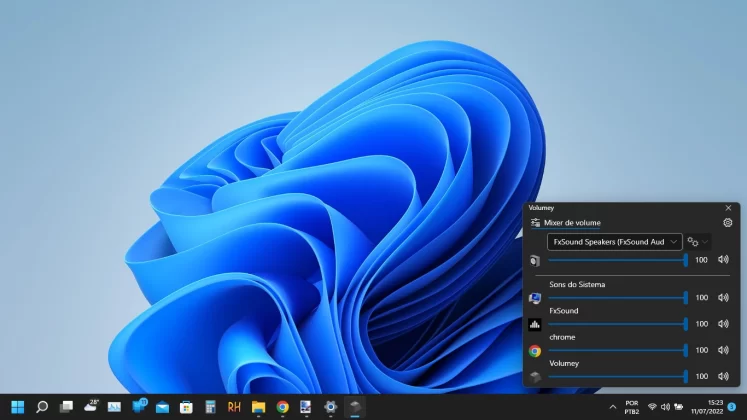Adjust FxSound volume slider

(x=618, y=324)
